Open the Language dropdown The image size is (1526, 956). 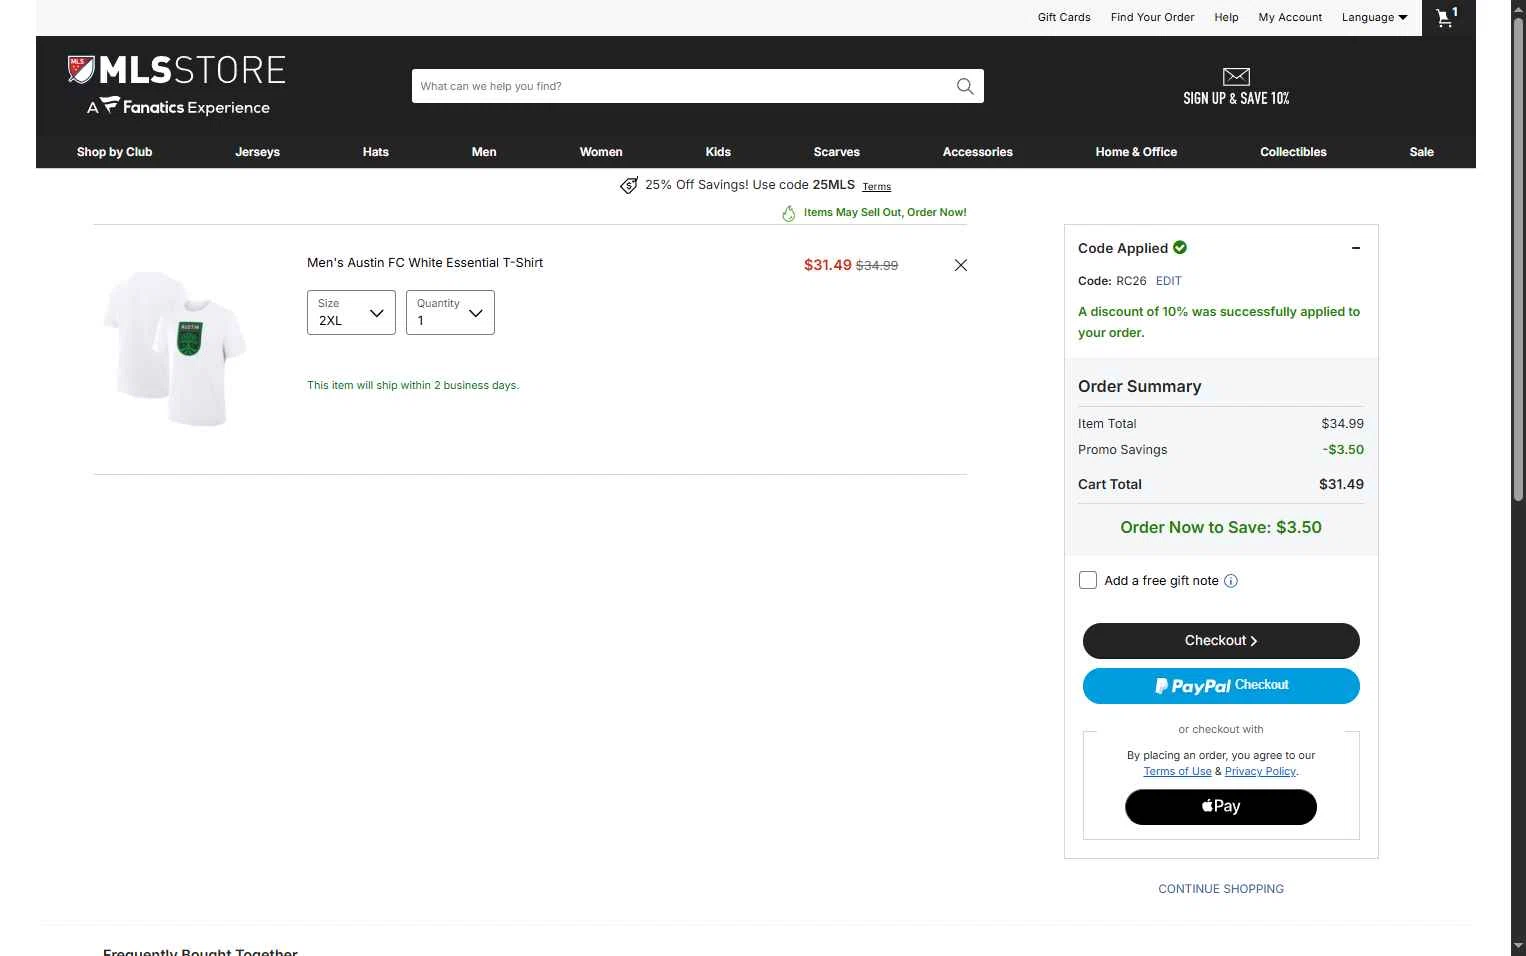1374,17
